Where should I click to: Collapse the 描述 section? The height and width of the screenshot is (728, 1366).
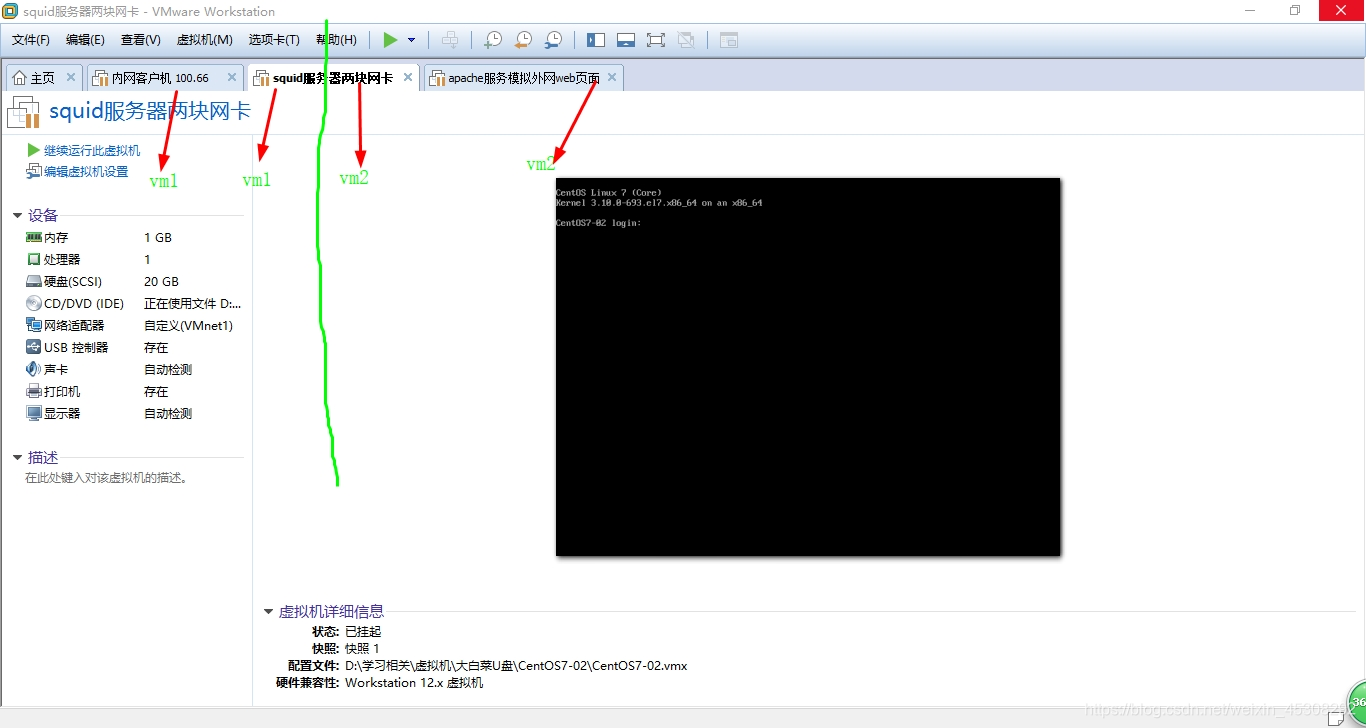[x=18, y=457]
